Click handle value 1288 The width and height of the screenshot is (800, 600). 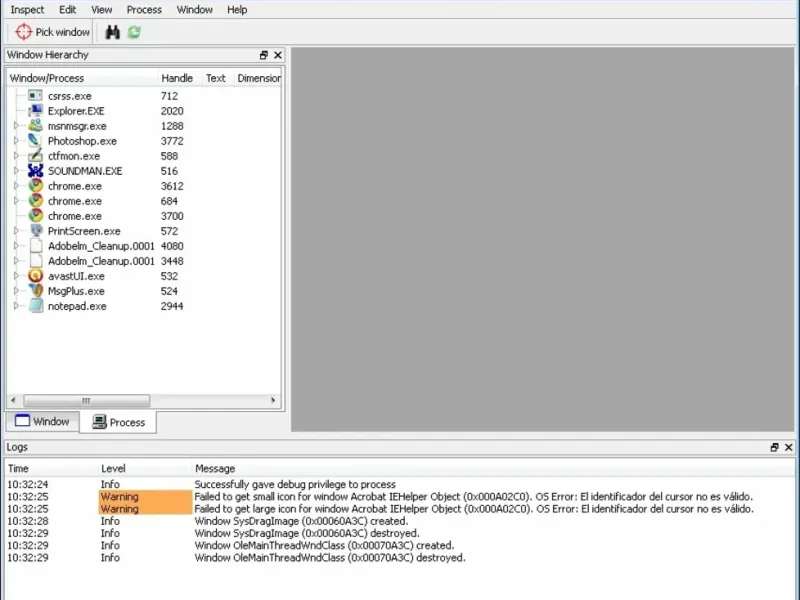[x=172, y=126]
